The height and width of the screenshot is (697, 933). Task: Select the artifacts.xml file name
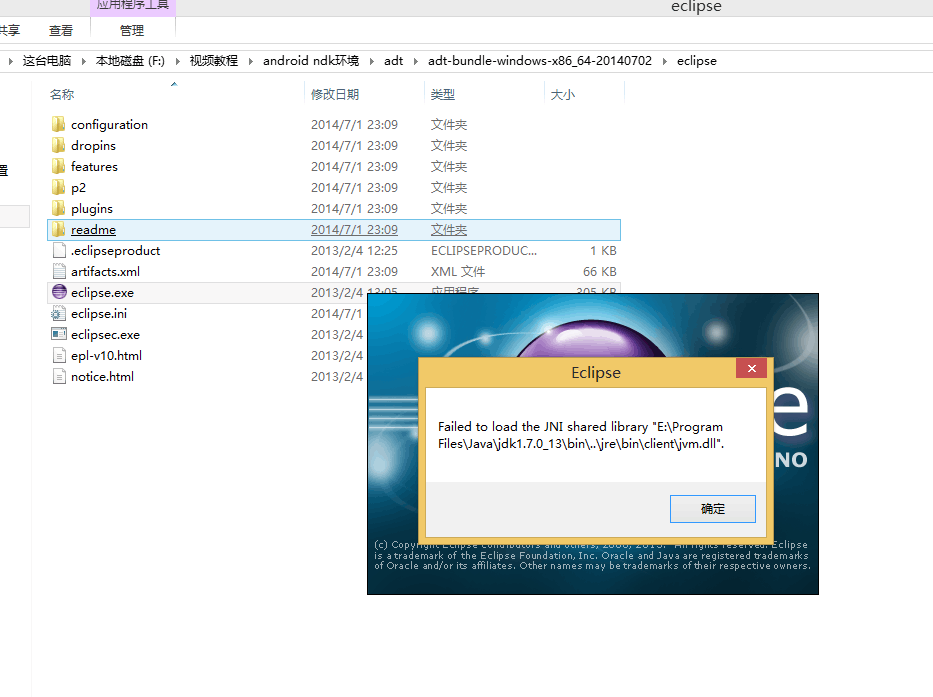[105, 271]
